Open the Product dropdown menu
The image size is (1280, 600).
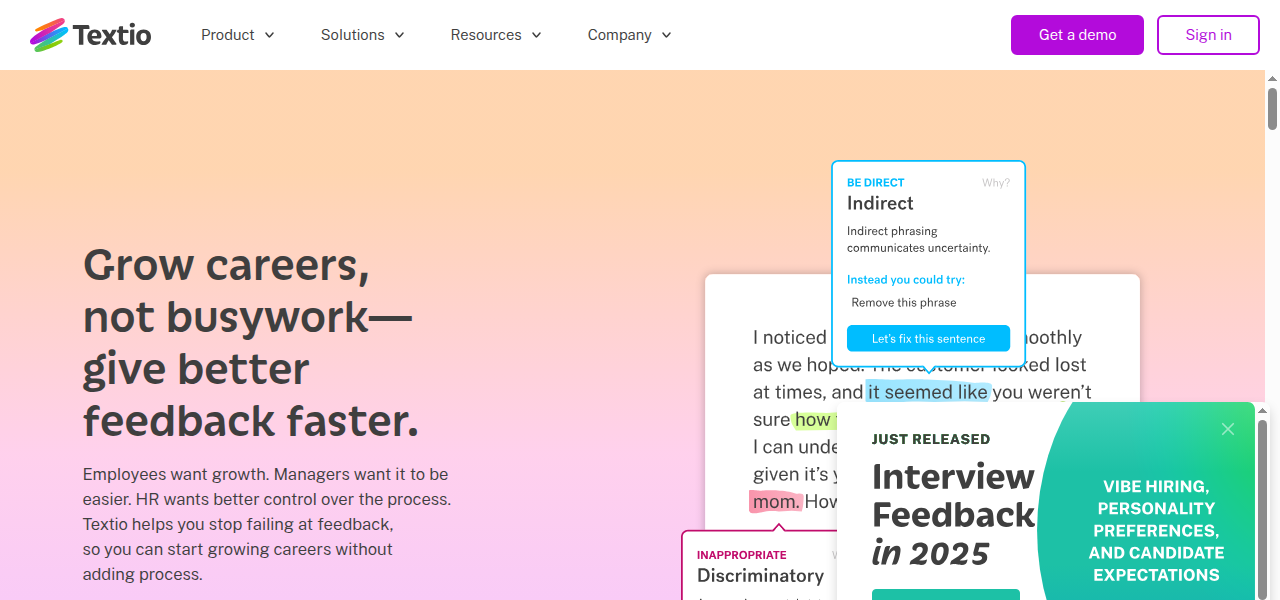228,35
